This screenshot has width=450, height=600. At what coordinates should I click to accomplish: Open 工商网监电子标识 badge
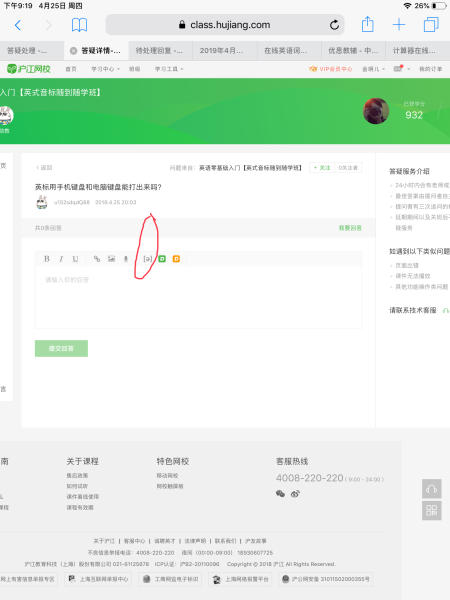click(170, 579)
